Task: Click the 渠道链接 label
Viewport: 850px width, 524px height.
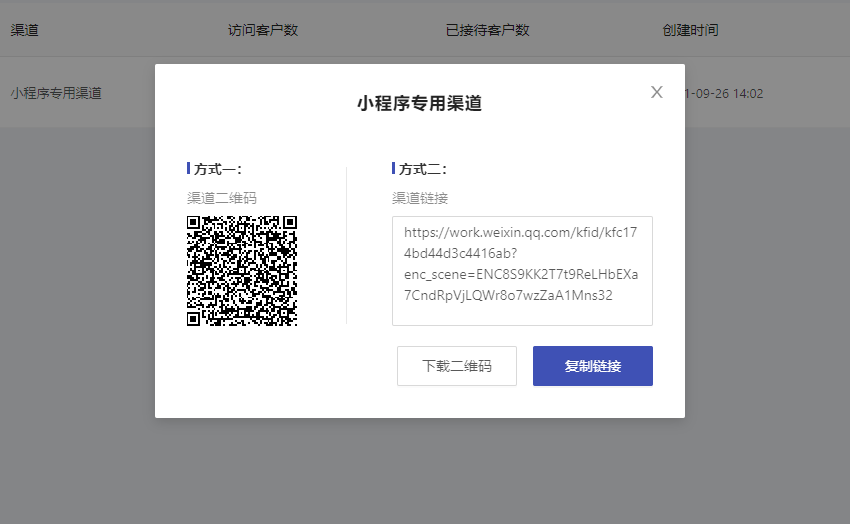Action: (420, 198)
